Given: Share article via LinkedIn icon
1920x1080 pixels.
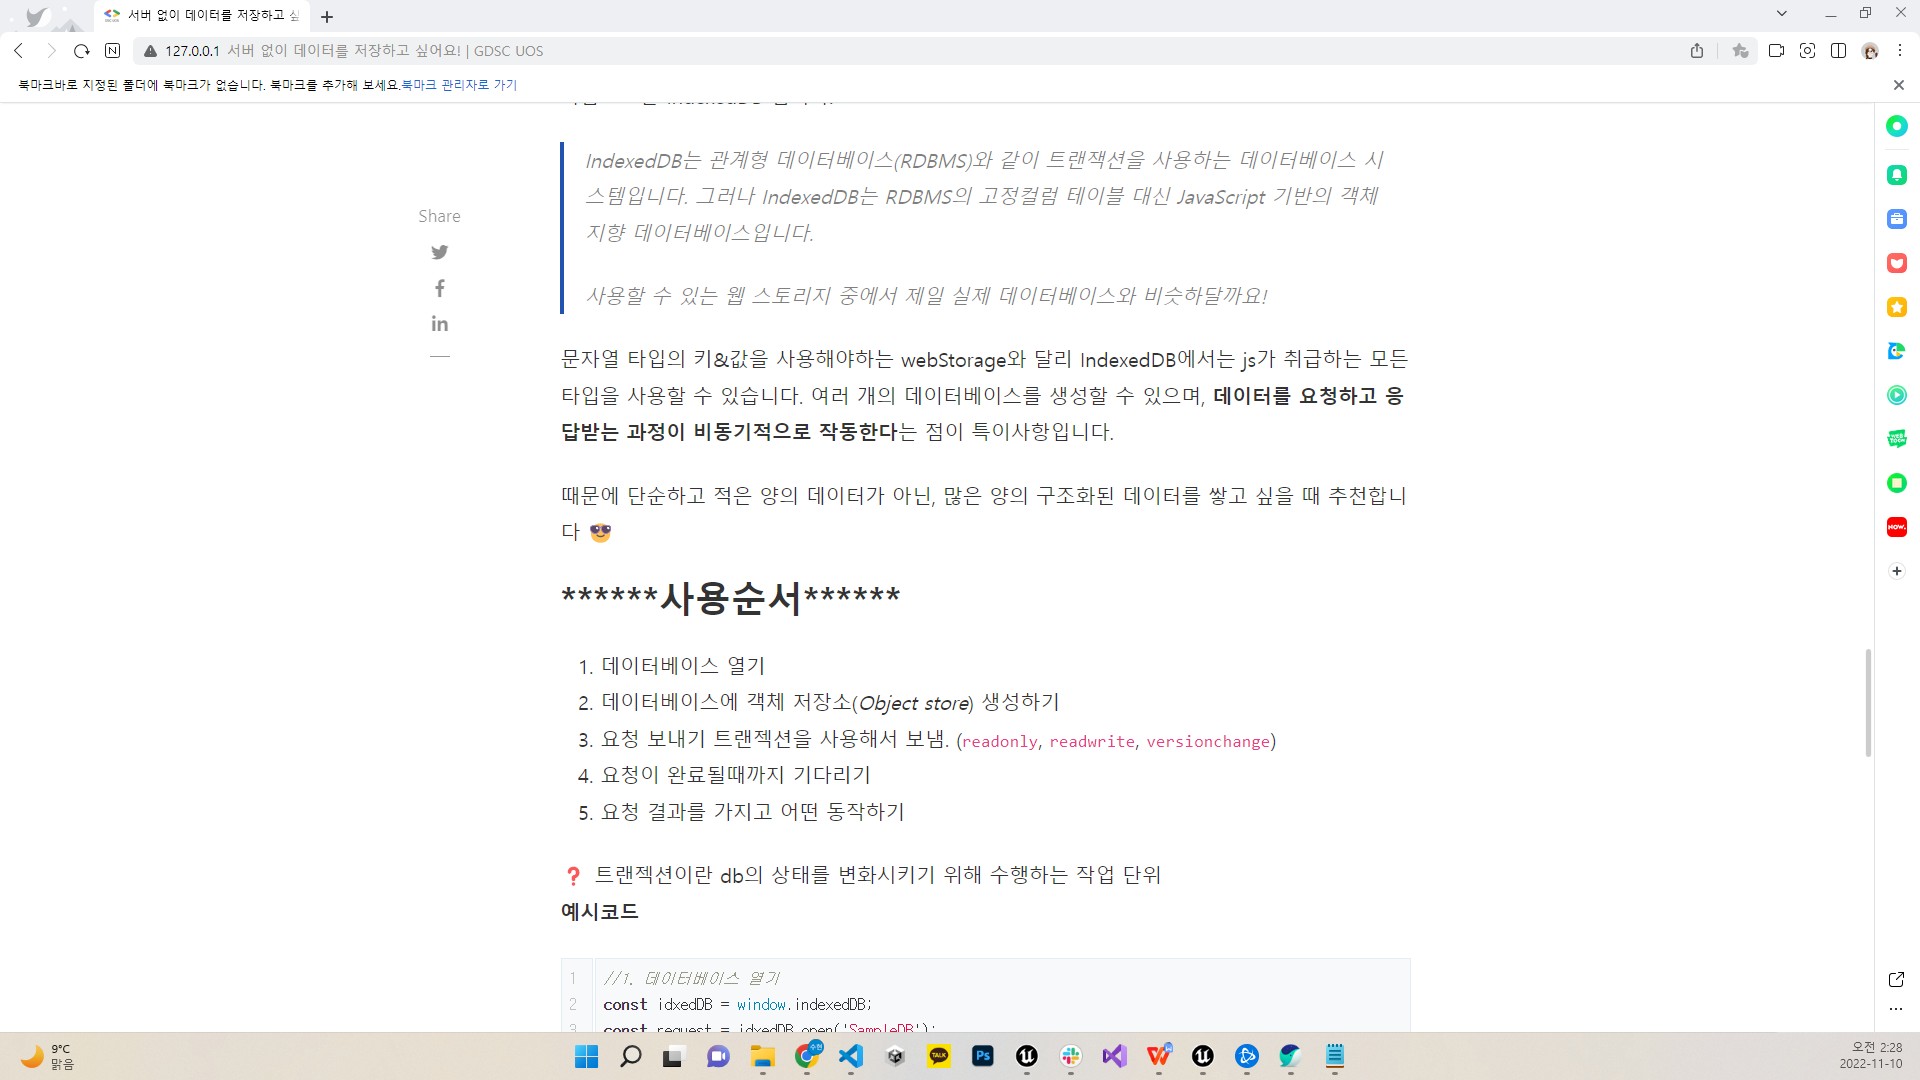Looking at the screenshot, I should pos(439,324).
